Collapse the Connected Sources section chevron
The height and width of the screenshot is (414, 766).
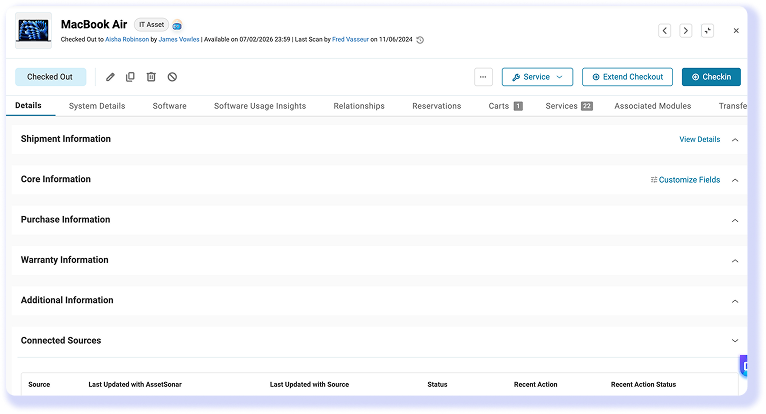pos(735,341)
